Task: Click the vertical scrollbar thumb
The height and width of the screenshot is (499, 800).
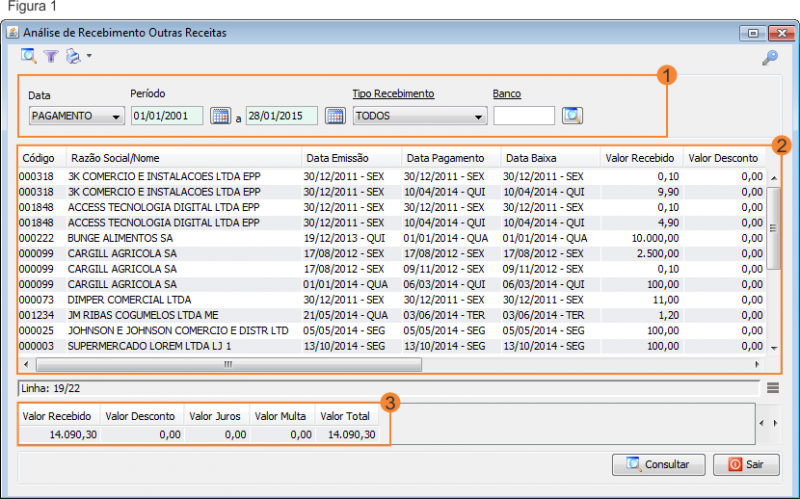Action: click(x=774, y=228)
